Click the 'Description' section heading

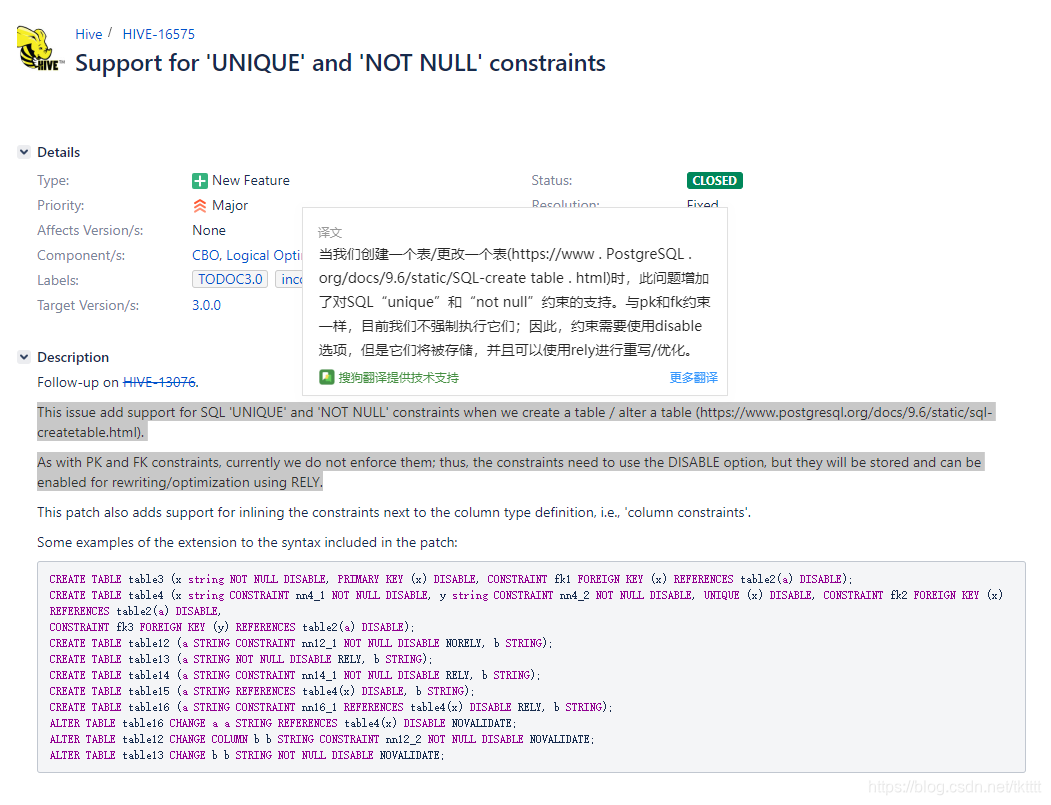(73, 357)
